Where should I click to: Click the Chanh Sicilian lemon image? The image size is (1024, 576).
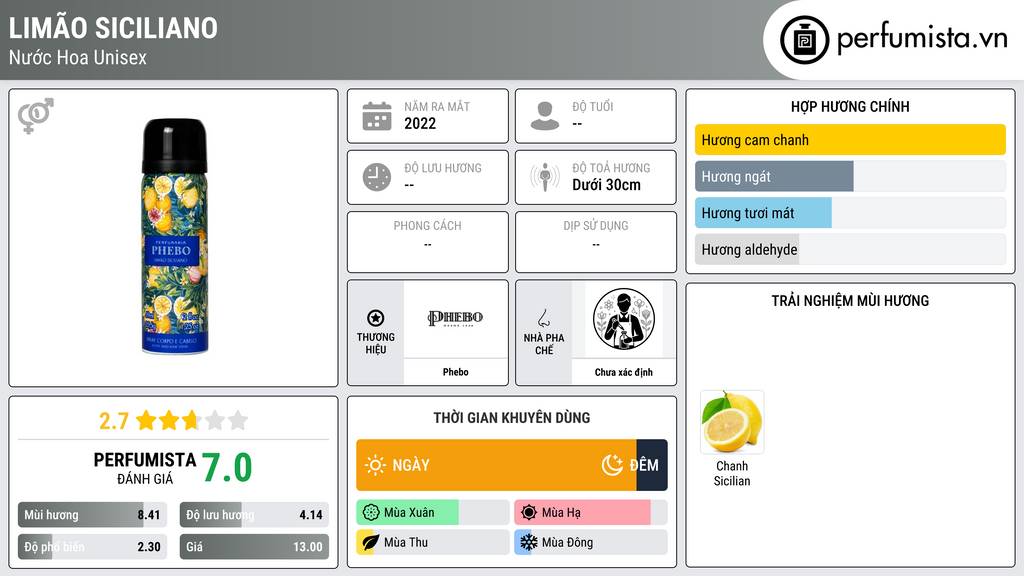click(x=732, y=422)
